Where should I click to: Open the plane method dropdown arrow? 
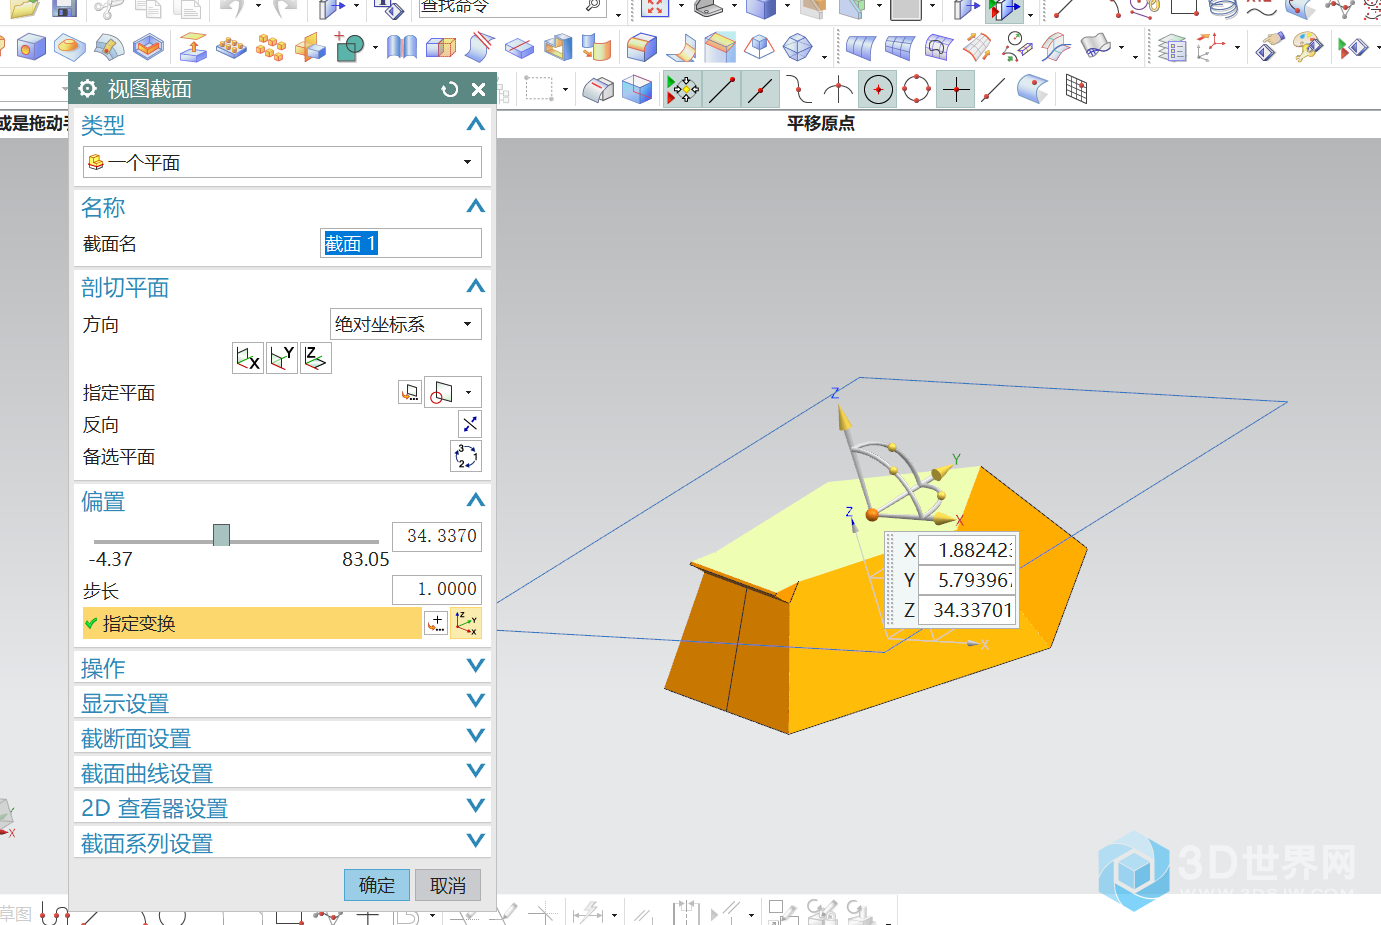pos(468,392)
